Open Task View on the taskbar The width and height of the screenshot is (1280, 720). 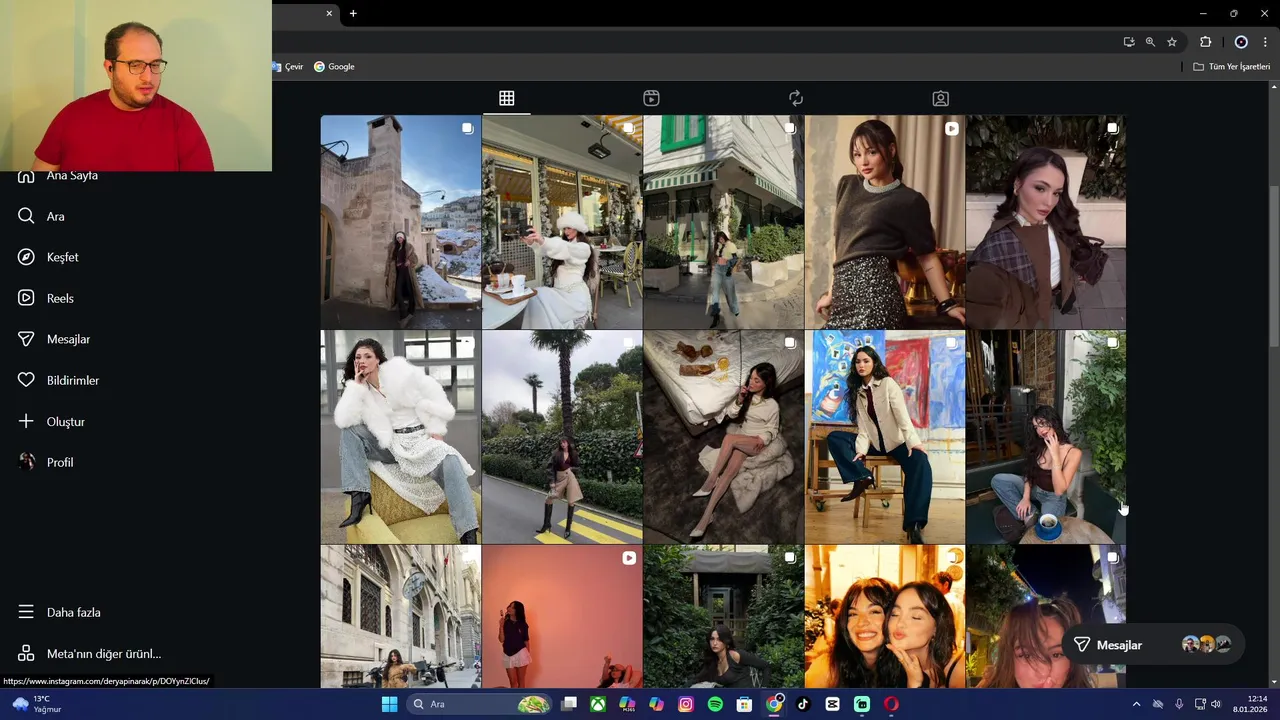click(569, 704)
